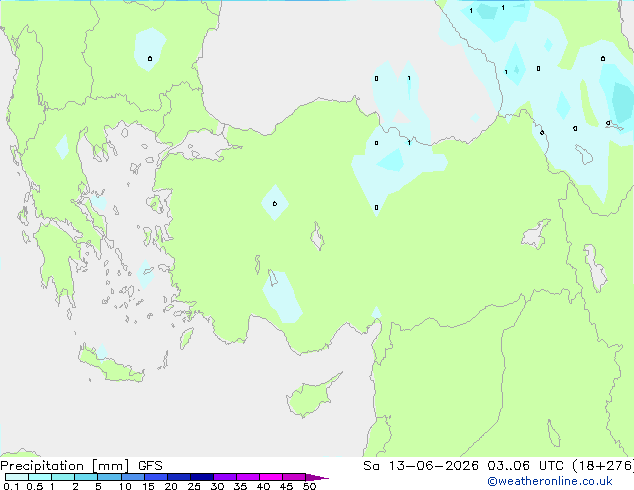Click the '10' legend scale label
The width and height of the screenshot is (634, 490).
[125, 486]
